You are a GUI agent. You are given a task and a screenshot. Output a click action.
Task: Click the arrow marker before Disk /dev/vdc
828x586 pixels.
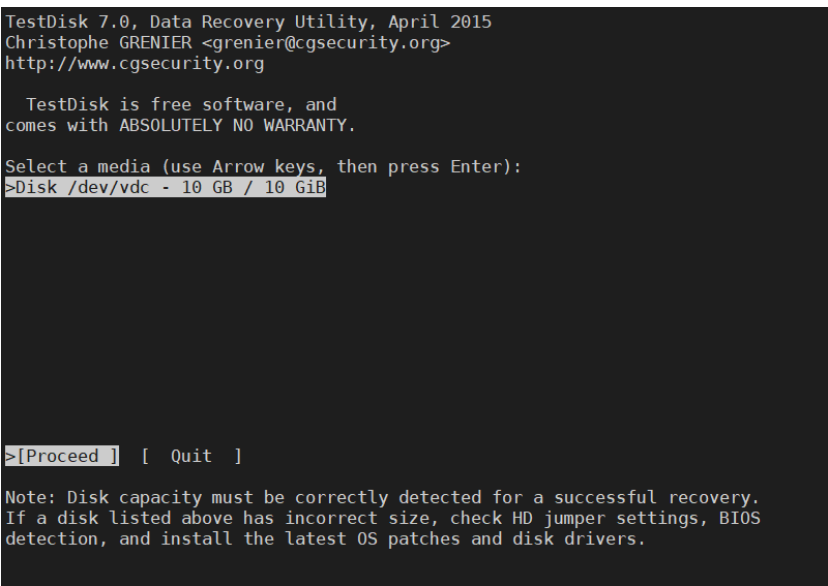[8, 188]
